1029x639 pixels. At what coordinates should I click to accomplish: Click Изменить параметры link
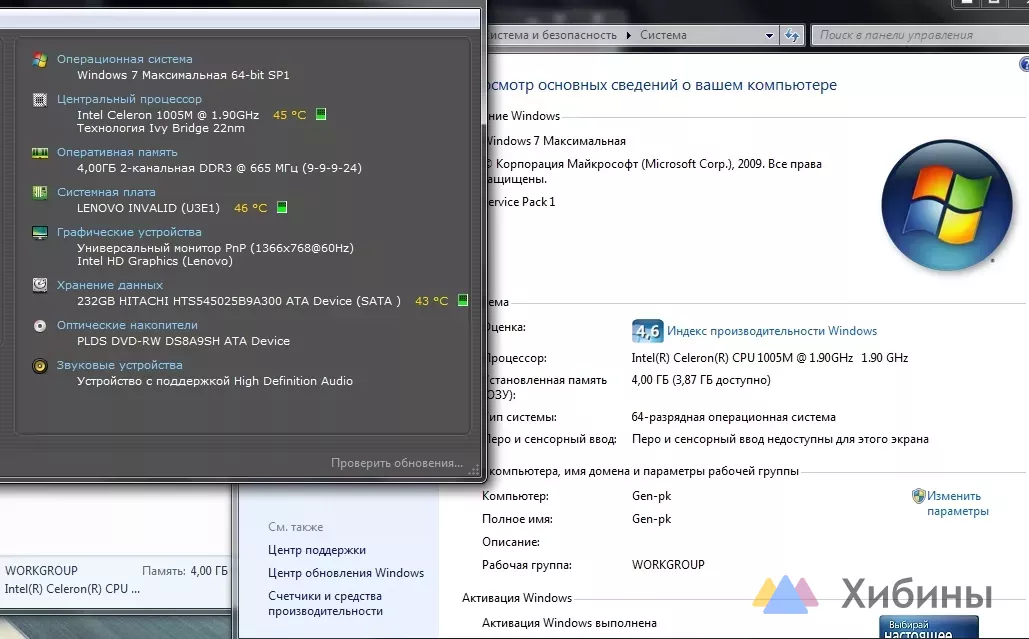pos(957,504)
